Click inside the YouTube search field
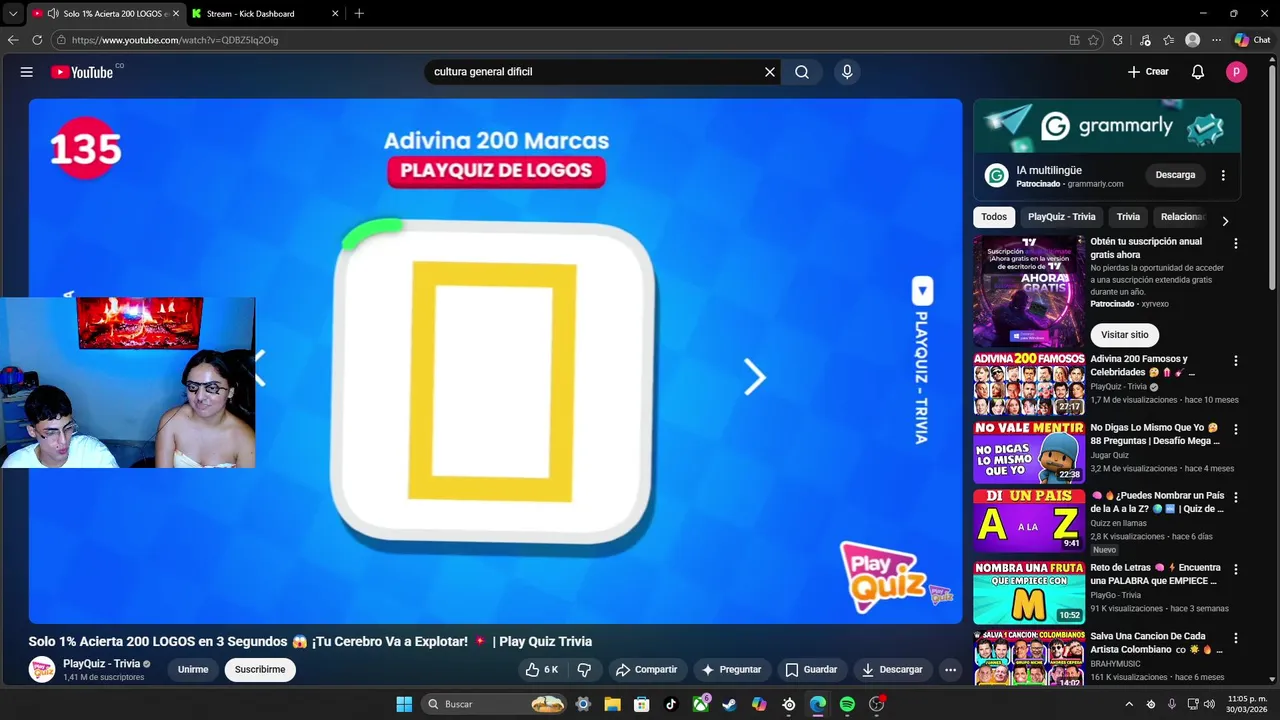This screenshot has height=720, width=1280. pyautogui.click(x=595, y=72)
